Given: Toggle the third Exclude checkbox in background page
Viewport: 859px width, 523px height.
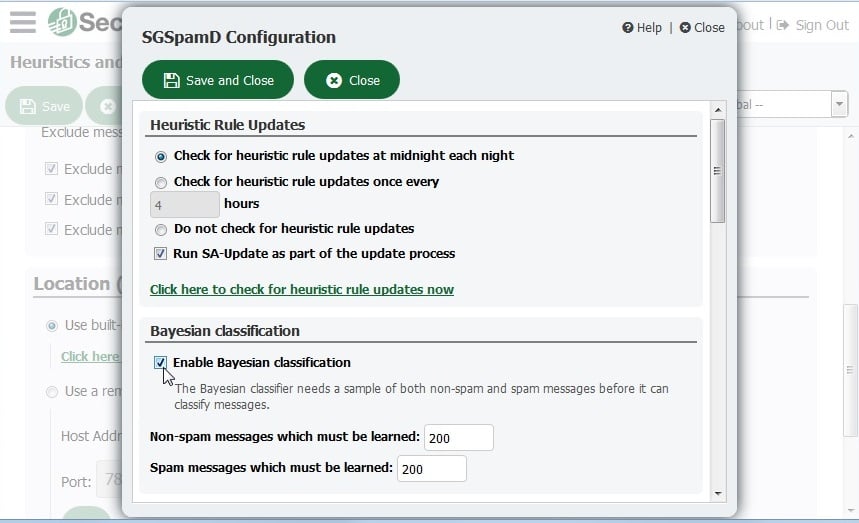Looking at the screenshot, I should 51,229.
